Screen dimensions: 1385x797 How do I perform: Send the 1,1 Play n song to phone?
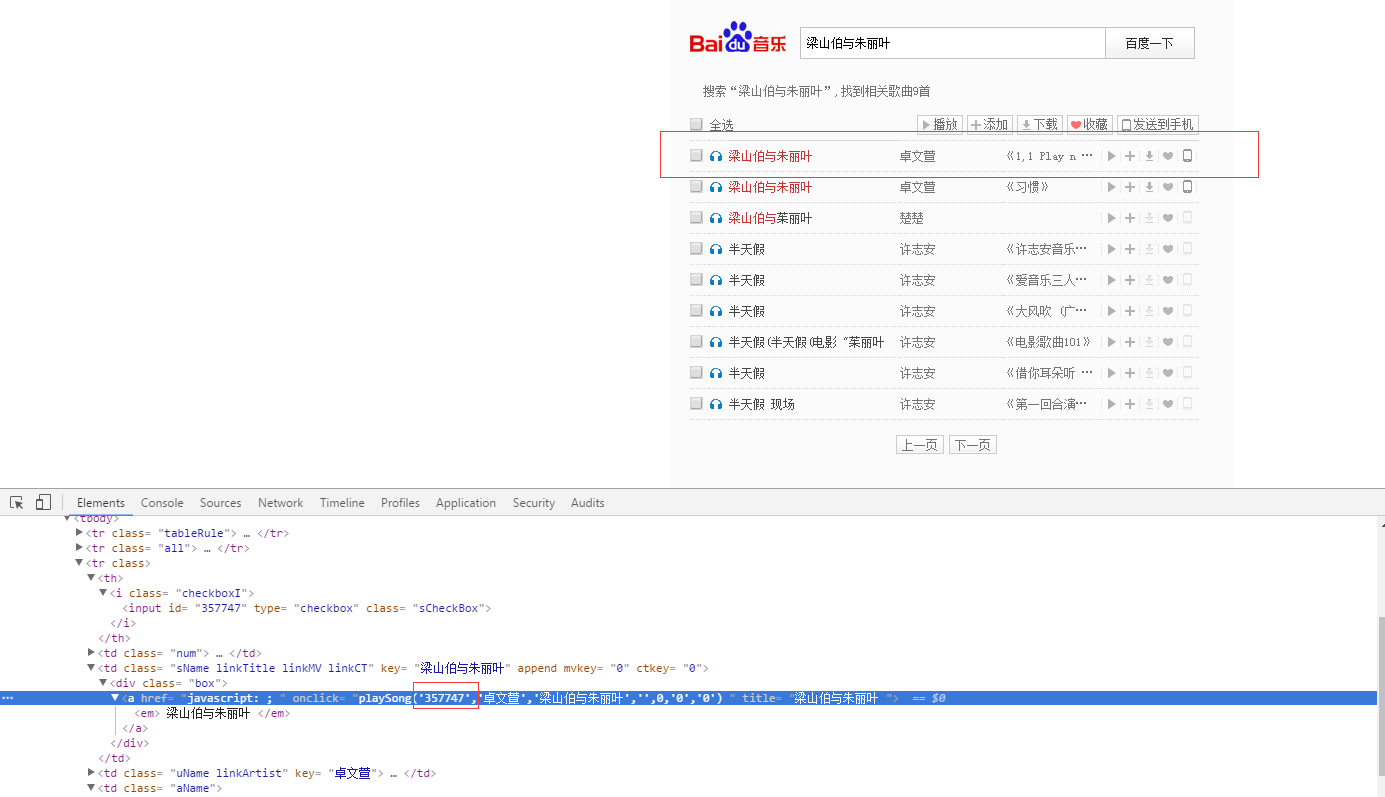pos(1187,156)
